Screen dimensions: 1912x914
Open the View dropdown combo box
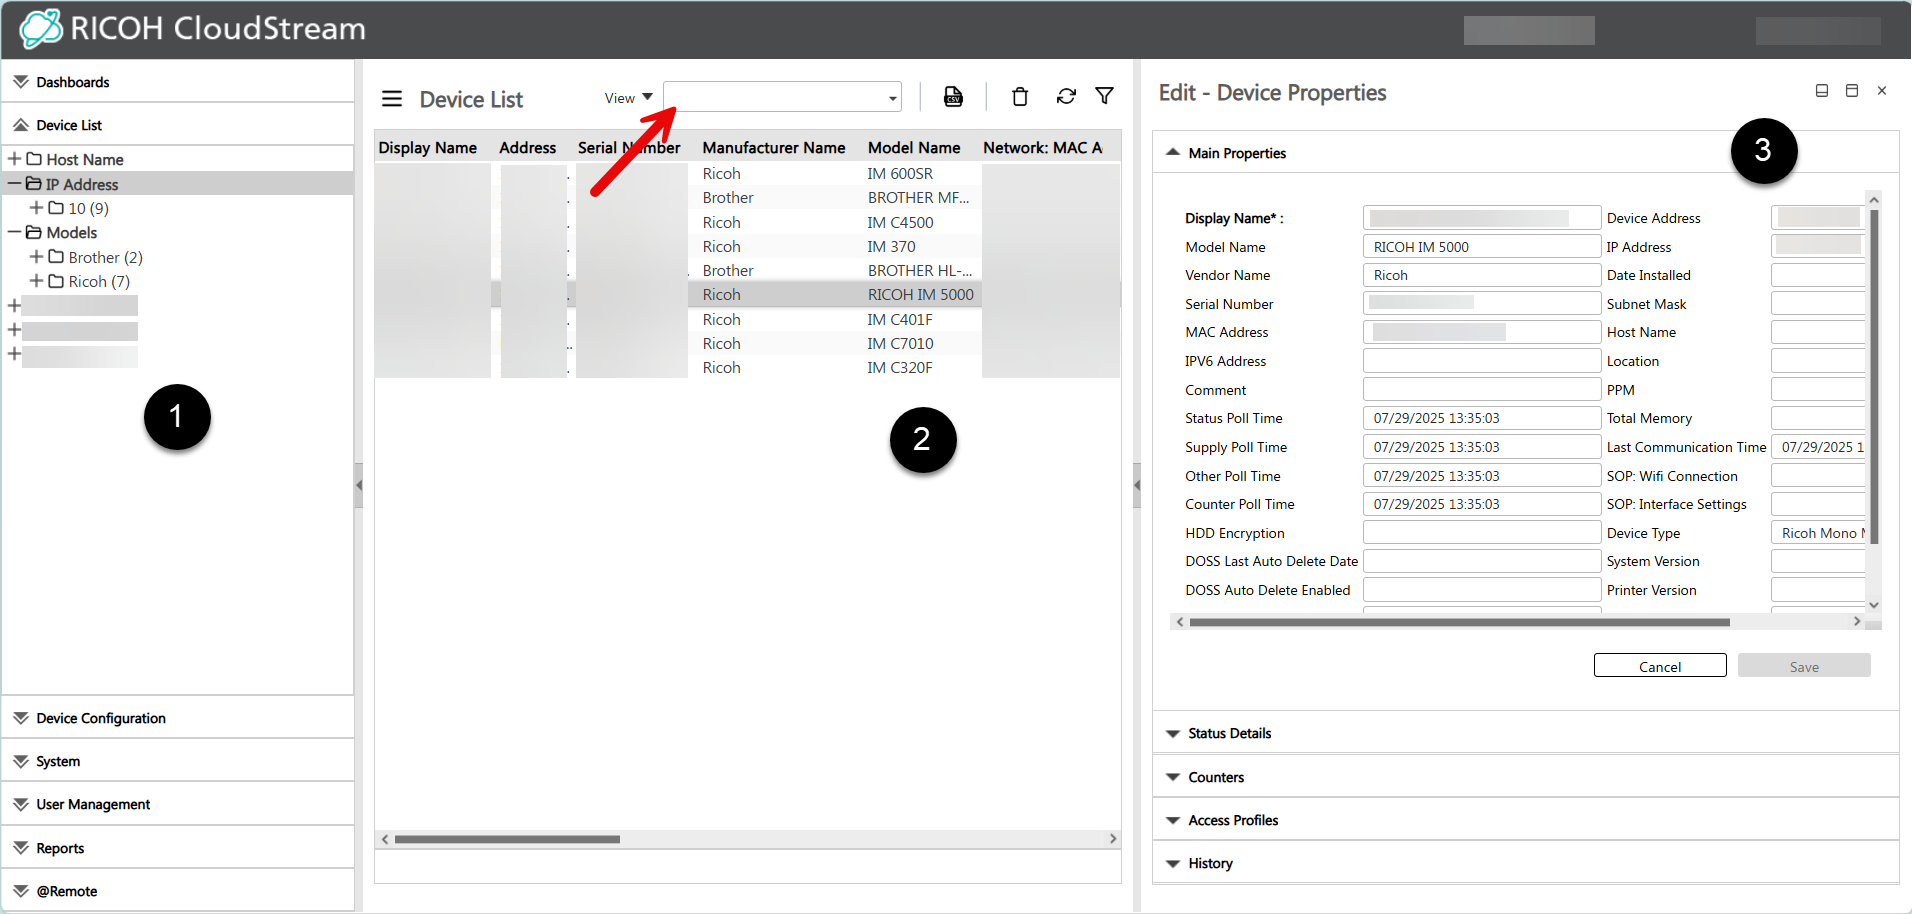click(x=782, y=97)
